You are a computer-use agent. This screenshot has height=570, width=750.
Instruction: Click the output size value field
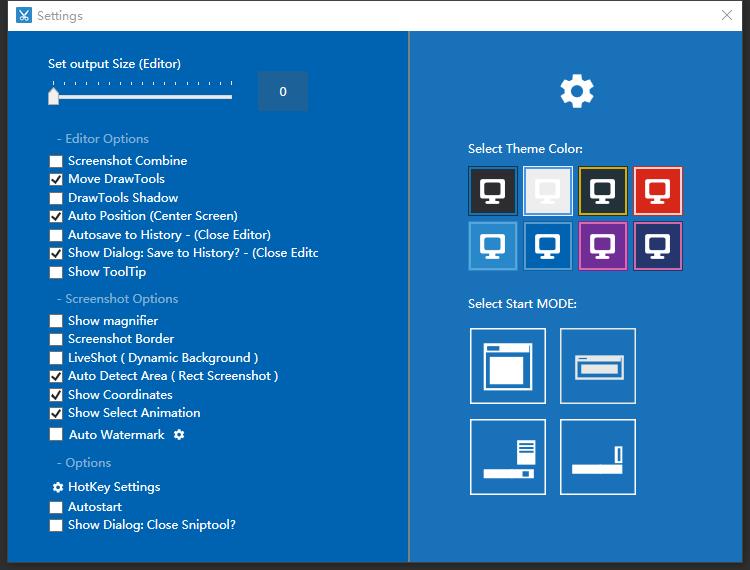[x=283, y=91]
